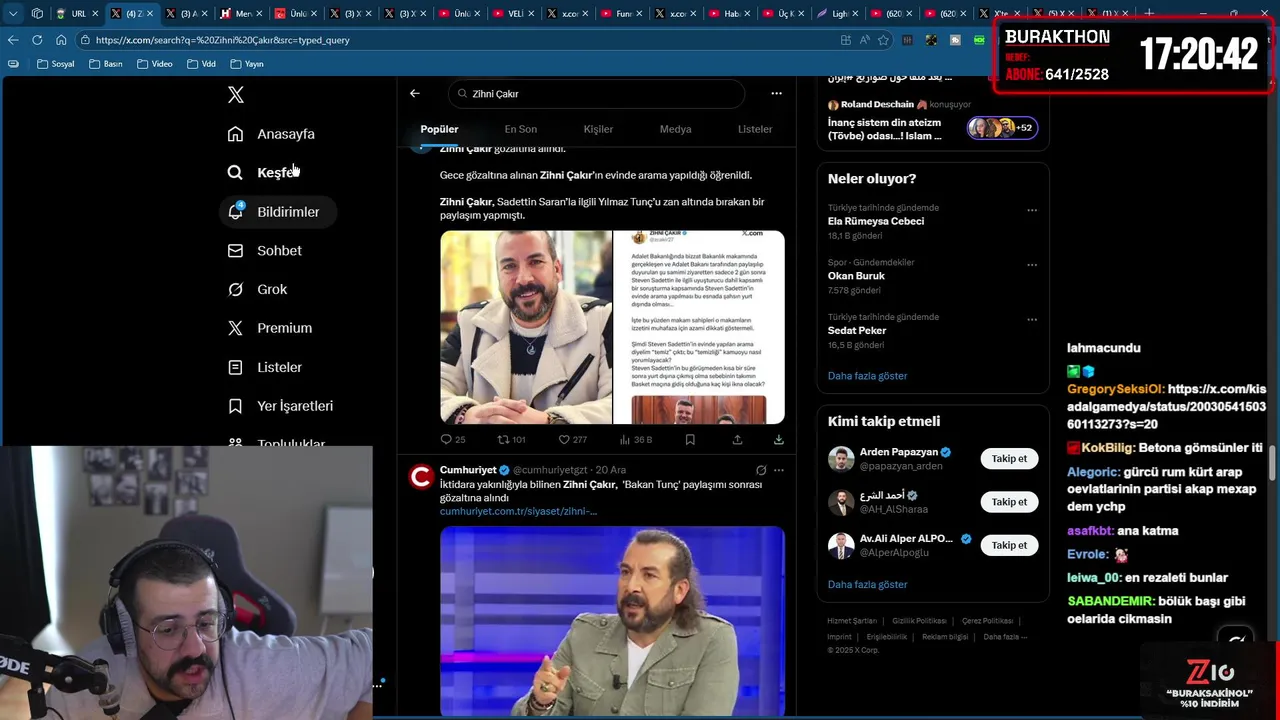Join space listeners avatars +52
1280x720 pixels.
(x=1002, y=127)
